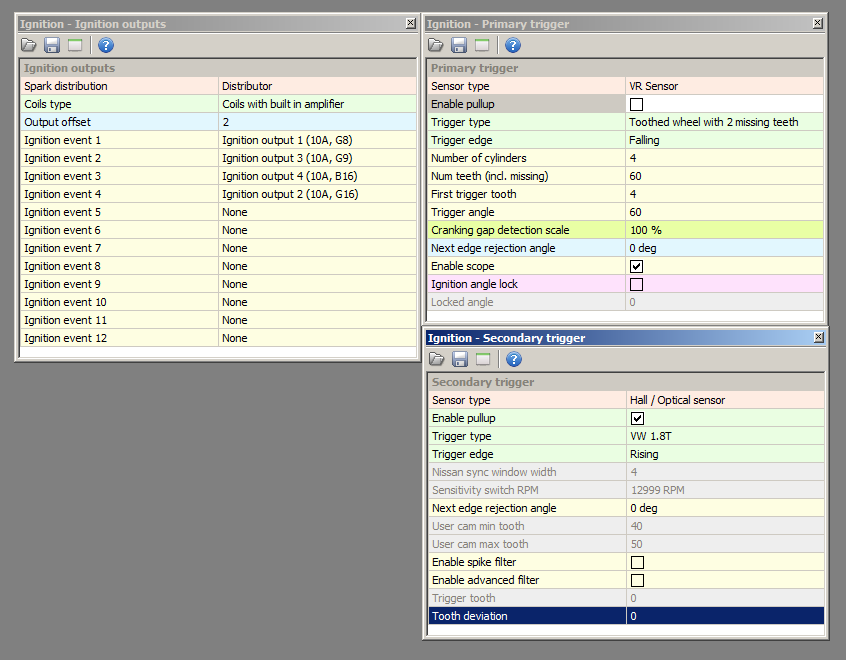Enable spike filter checkbox

point(636,562)
